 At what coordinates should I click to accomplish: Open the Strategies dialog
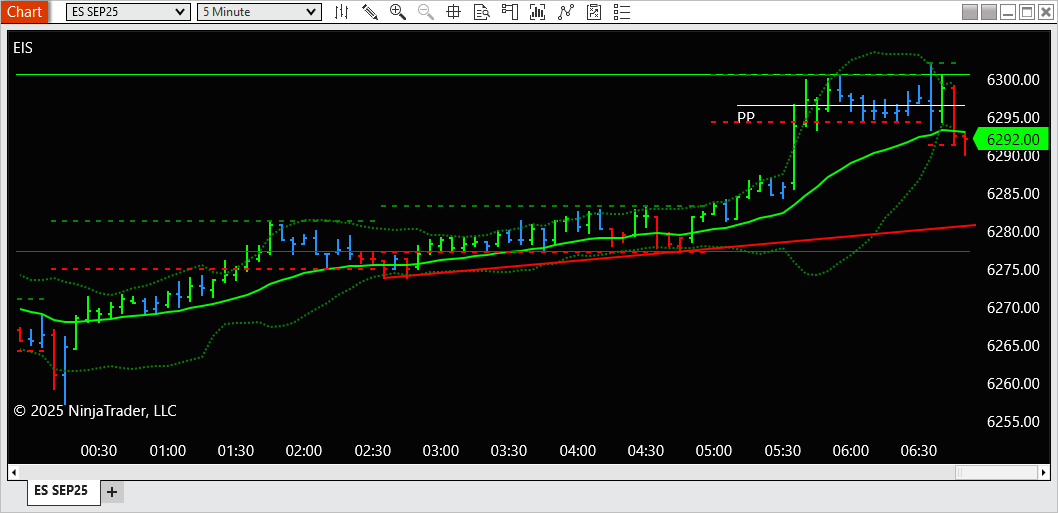pyautogui.click(x=565, y=11)
